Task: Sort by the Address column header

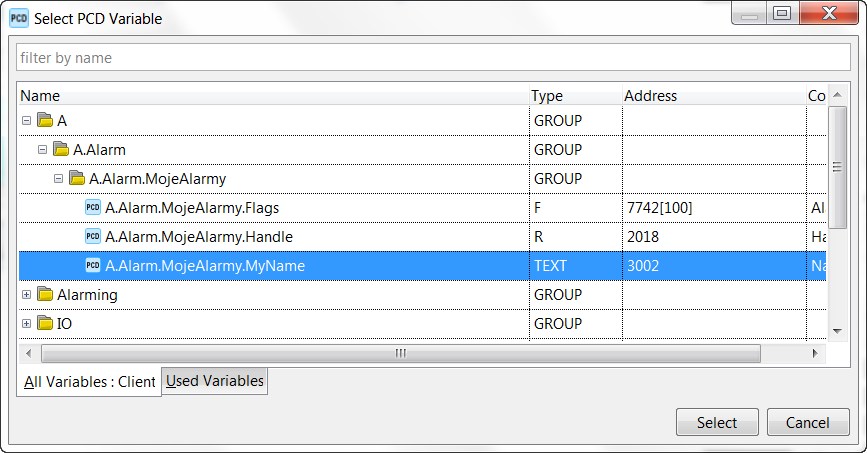Action: coord(714,96)
